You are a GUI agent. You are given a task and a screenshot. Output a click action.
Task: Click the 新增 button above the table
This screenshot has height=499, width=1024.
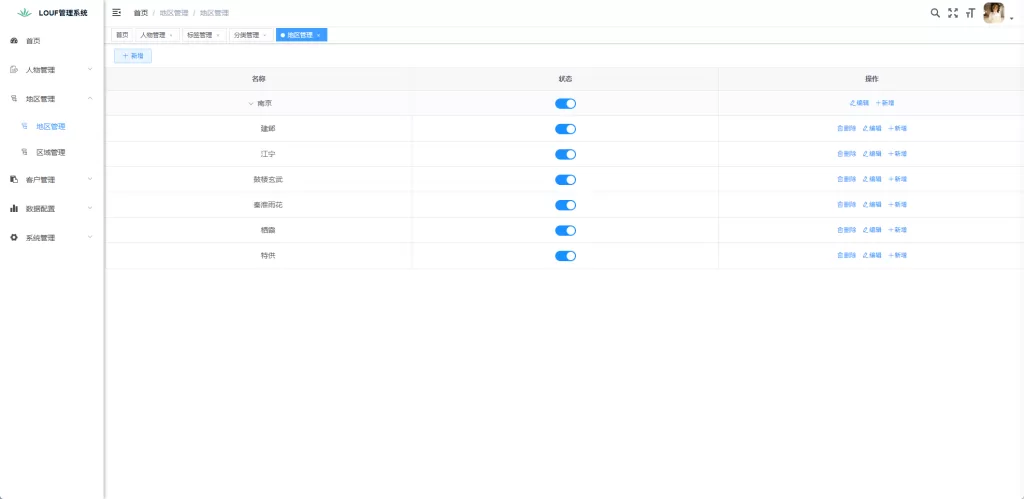[133, 56]
